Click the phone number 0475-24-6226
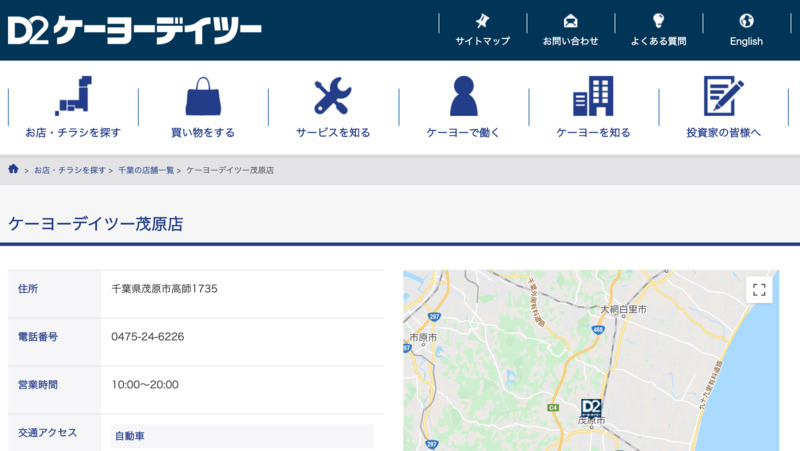This screenshot has height=451, width=800. click(x=147, y=337)
